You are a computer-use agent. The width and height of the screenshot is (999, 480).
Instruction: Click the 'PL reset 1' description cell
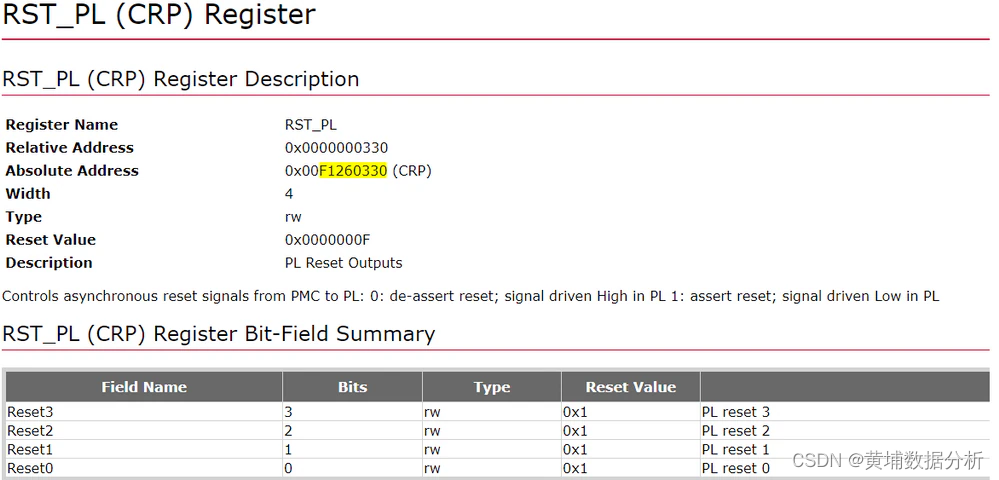[x=844, y=449]
